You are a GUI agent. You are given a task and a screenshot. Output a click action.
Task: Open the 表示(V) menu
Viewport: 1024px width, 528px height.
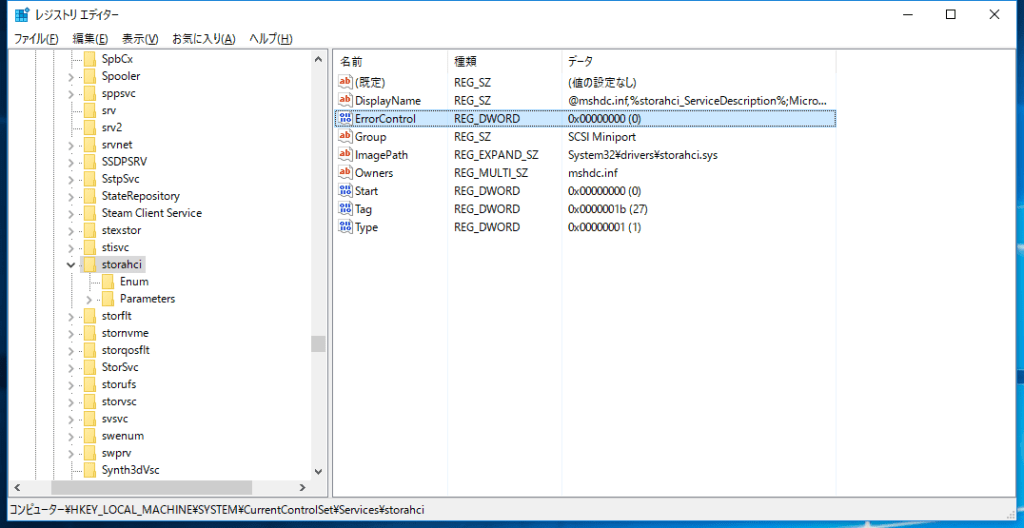tap(140, 39)
